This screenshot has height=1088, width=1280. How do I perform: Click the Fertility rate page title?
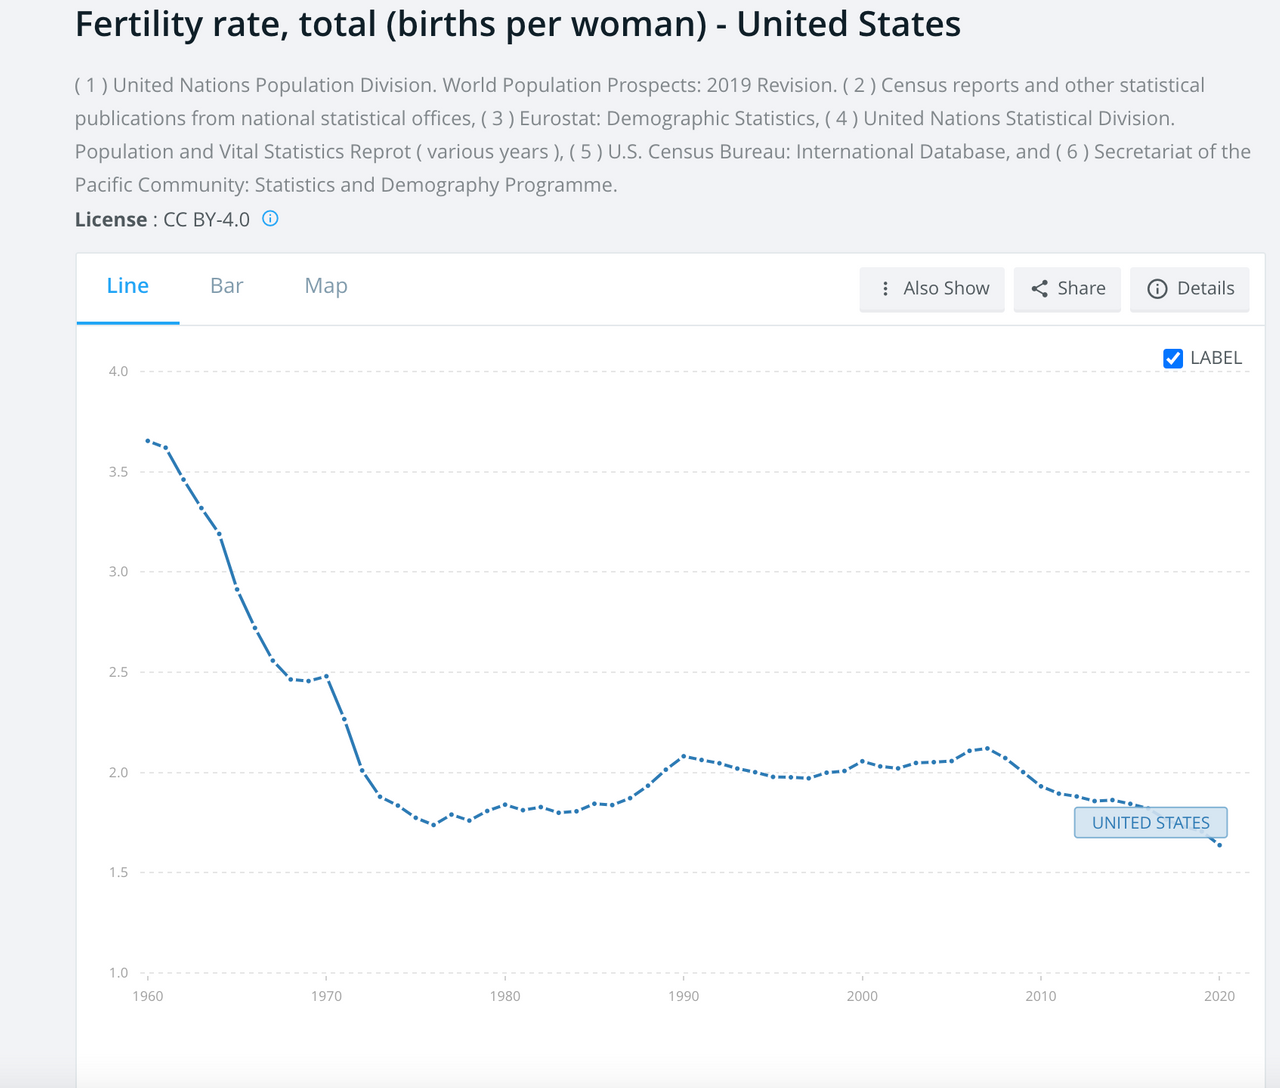[518, 24]
